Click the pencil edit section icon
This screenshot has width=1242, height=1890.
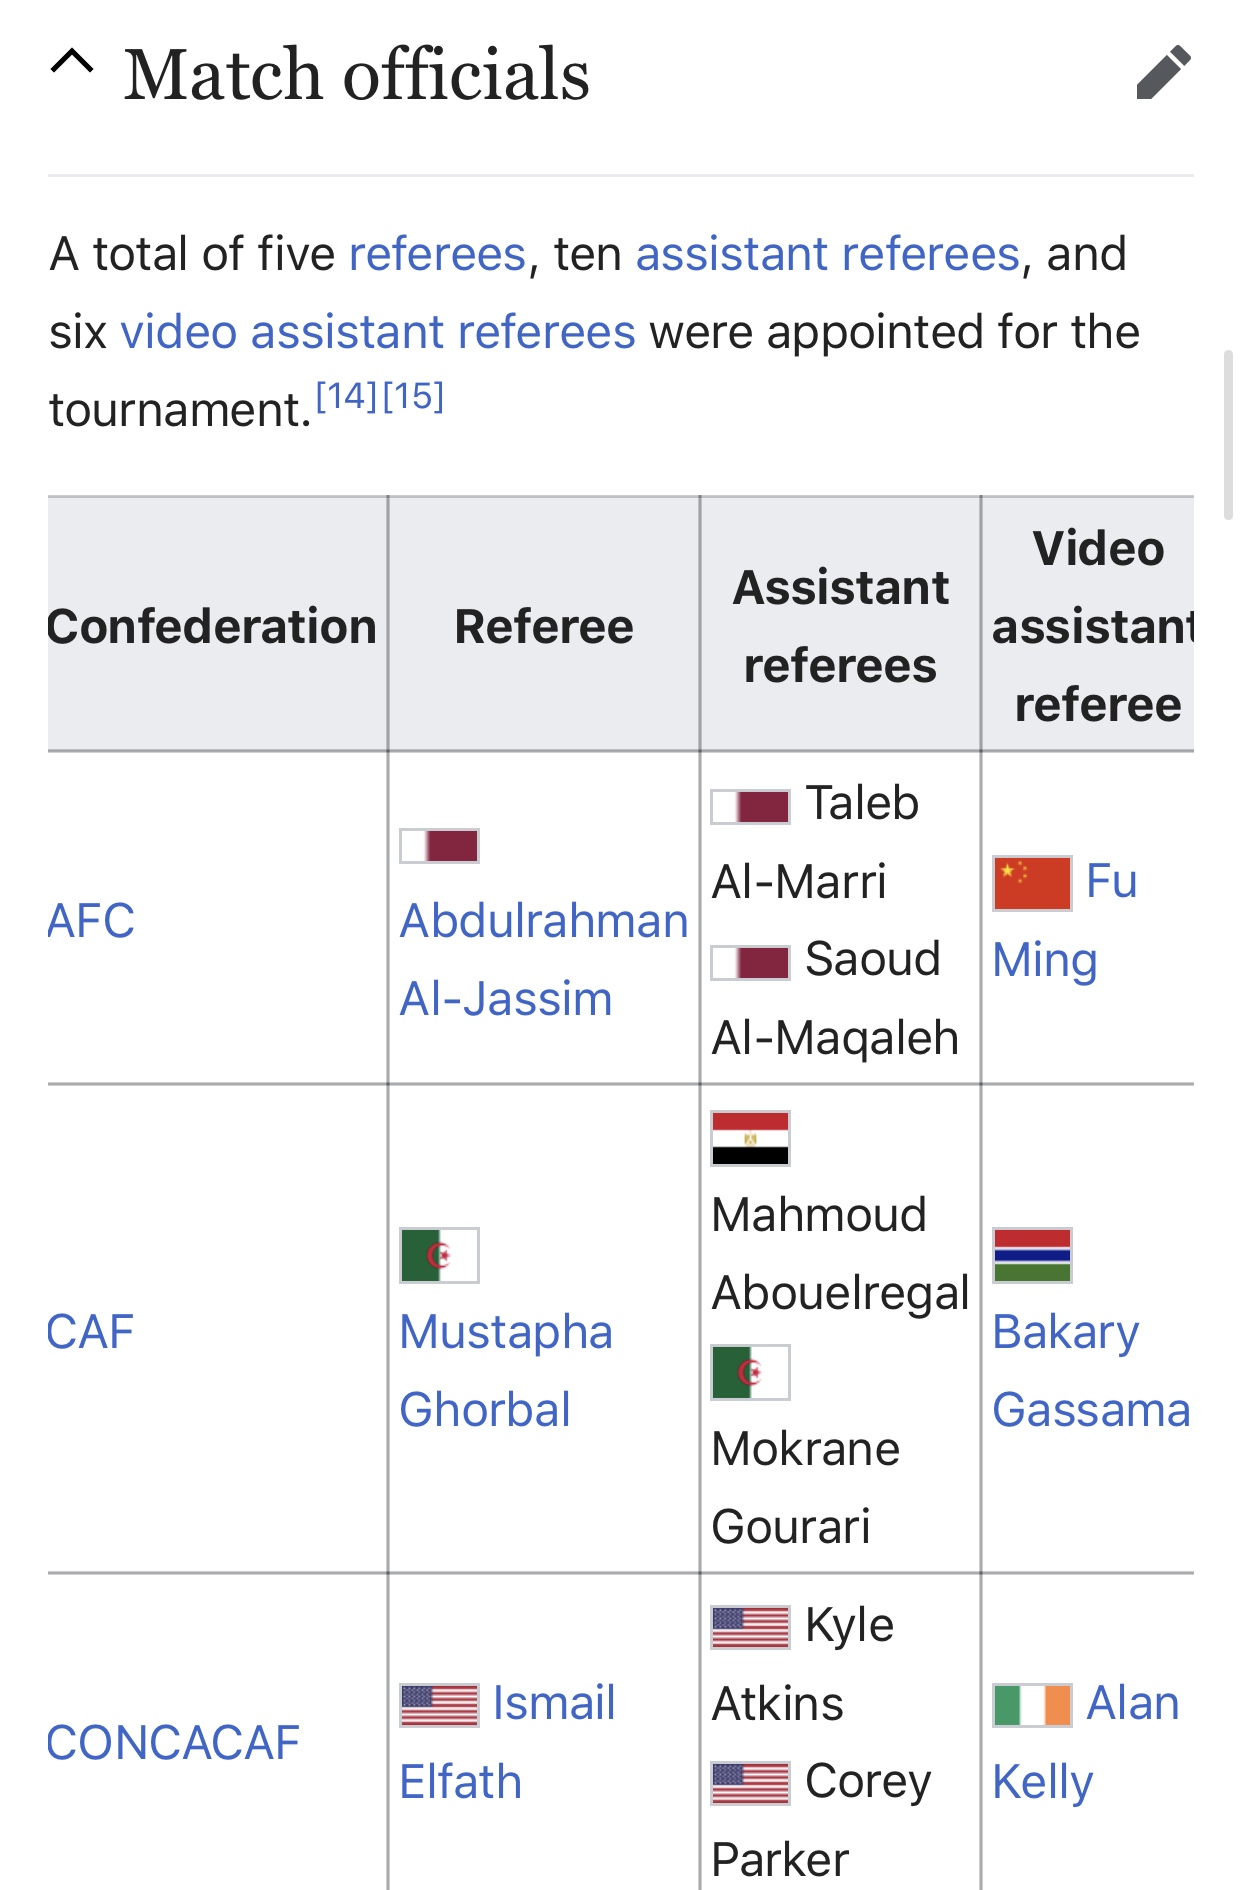pyautogui.click(x=1163, y=73)
